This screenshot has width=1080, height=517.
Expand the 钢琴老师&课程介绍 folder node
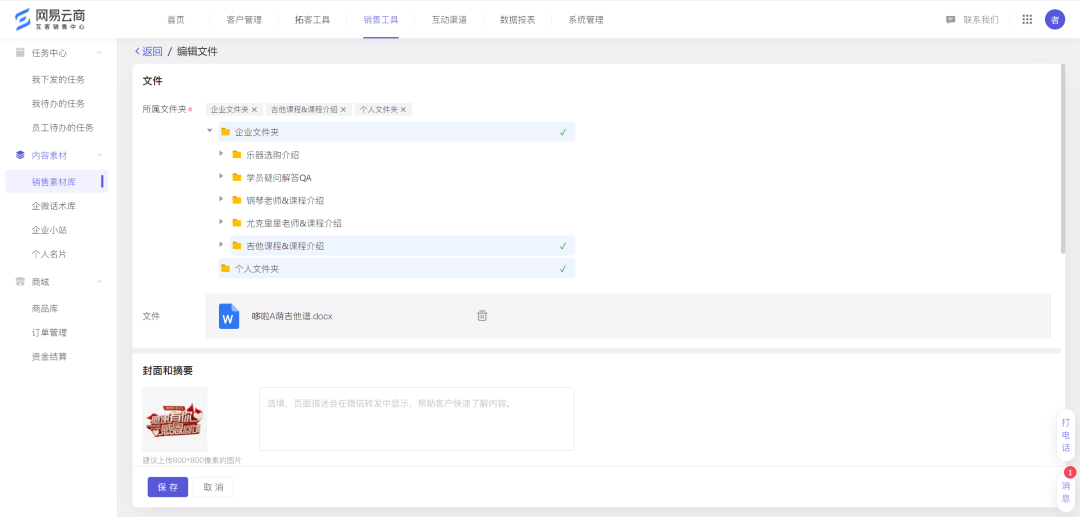click(221, 198)
